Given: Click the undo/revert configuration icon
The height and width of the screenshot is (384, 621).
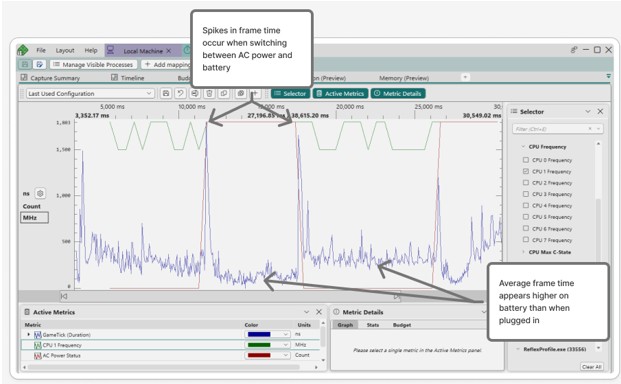Looking at the screenshot, I should [181, 93].
